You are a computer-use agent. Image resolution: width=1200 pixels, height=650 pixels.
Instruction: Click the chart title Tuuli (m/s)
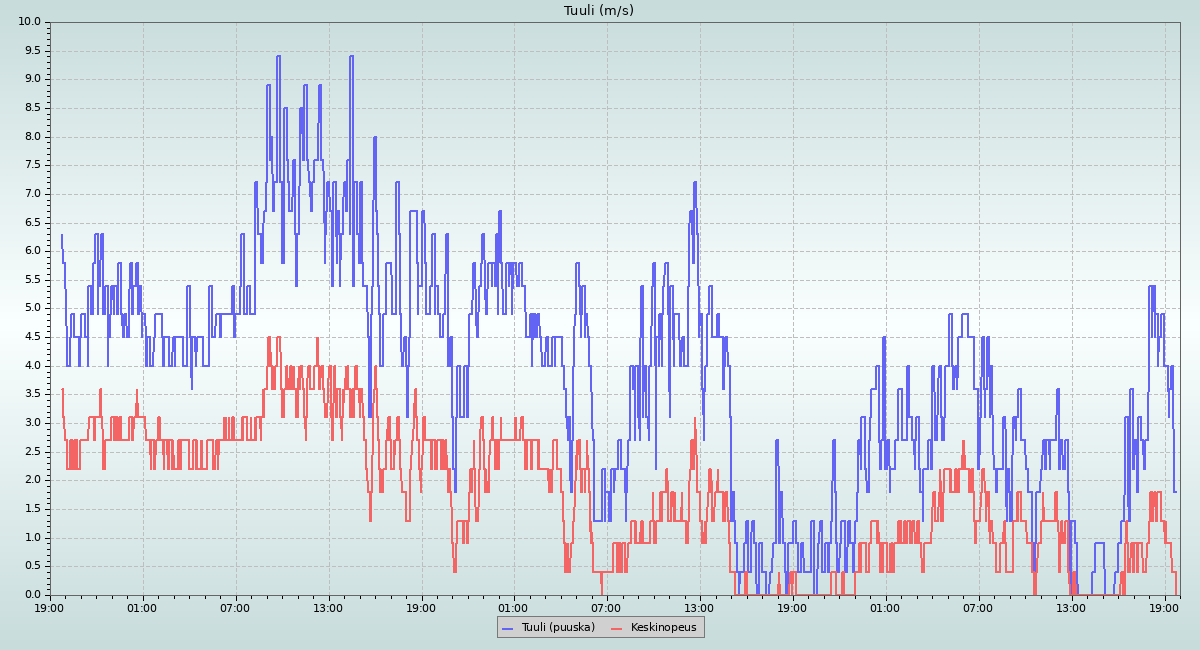click(599, 10)
